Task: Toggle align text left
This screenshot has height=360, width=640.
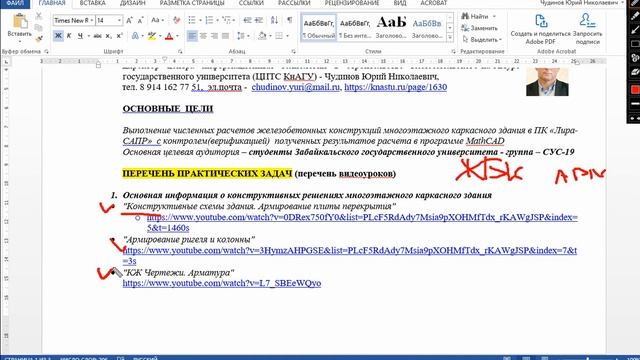Action: point(192,36)
